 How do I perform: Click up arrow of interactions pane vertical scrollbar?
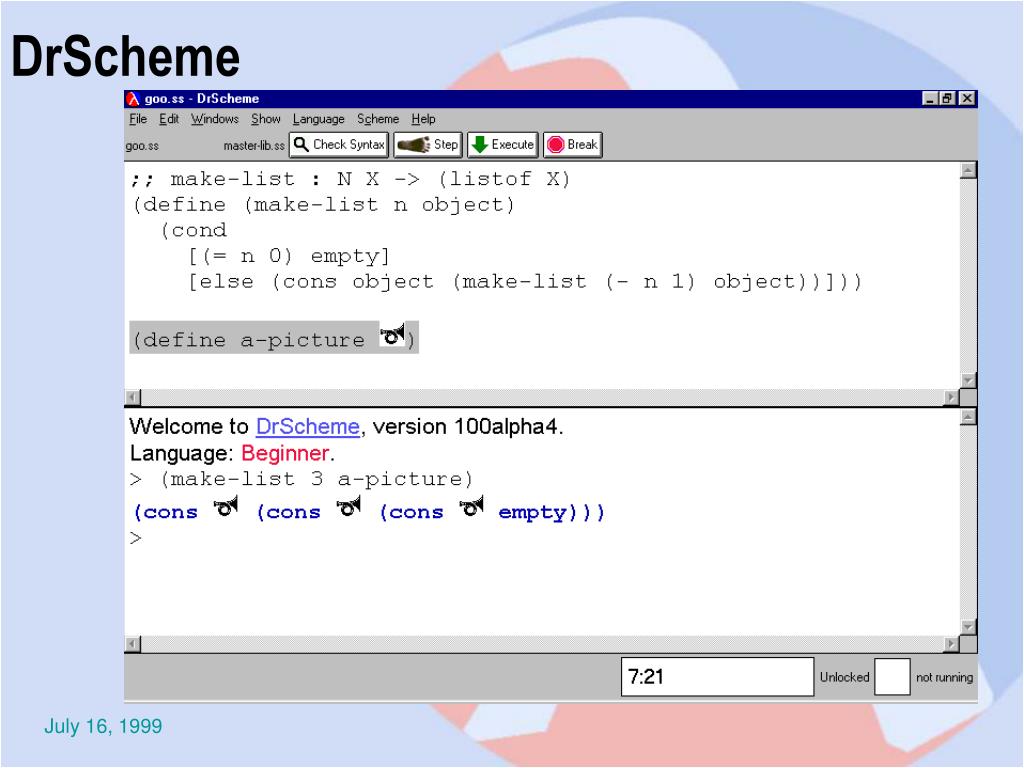tap(968, 417)
